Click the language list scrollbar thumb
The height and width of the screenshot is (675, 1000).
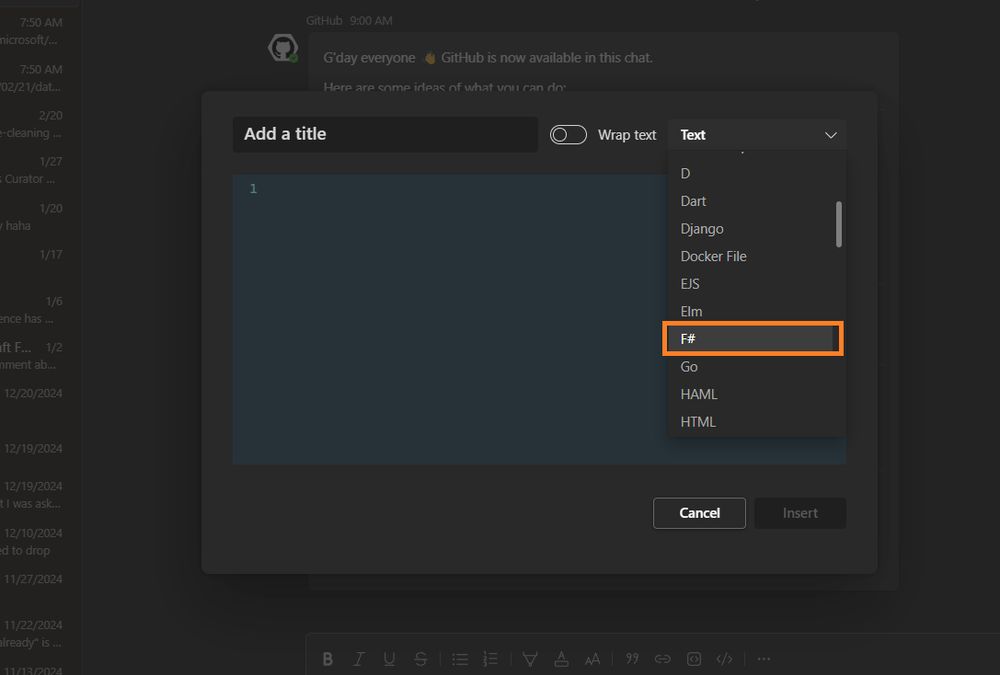[x=839, y=224]
